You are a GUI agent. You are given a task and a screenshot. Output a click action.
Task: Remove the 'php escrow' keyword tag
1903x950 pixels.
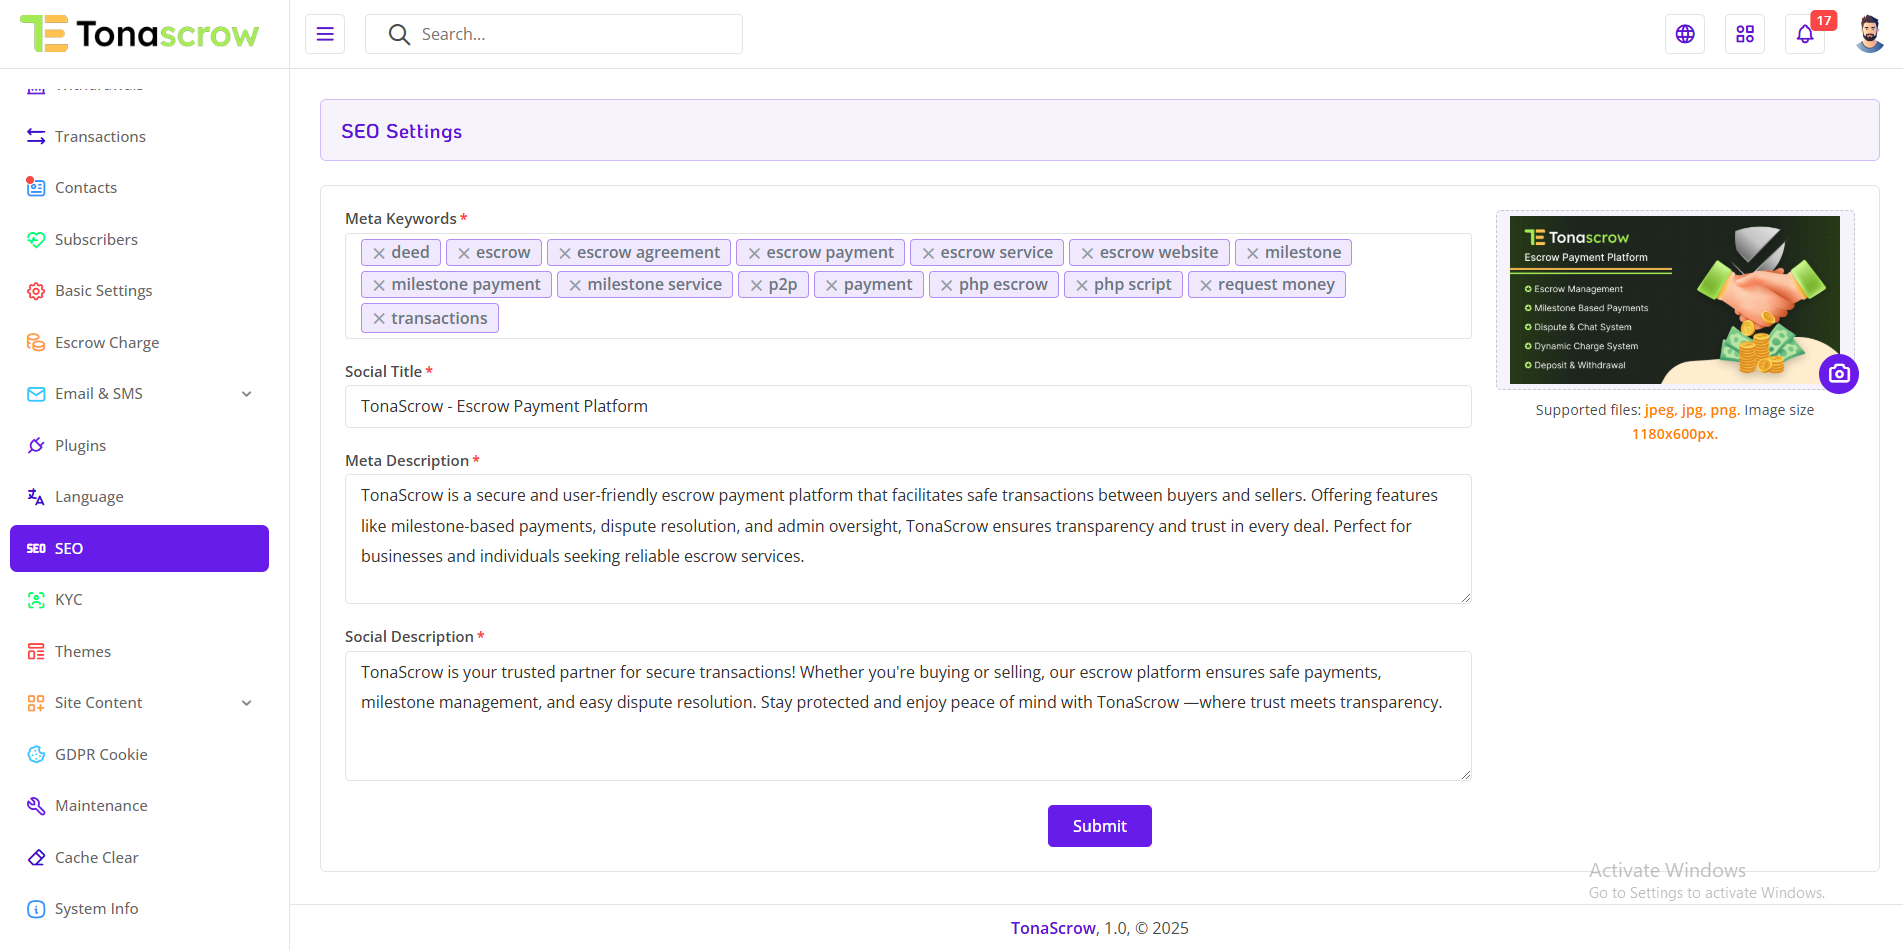[946, 286]
